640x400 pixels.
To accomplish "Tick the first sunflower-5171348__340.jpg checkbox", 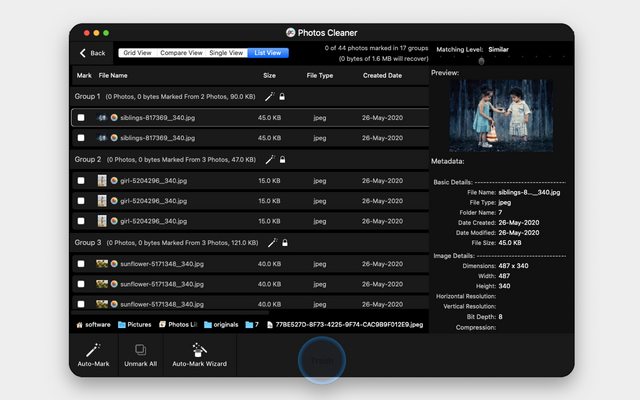I will click(x=81, y=264).
